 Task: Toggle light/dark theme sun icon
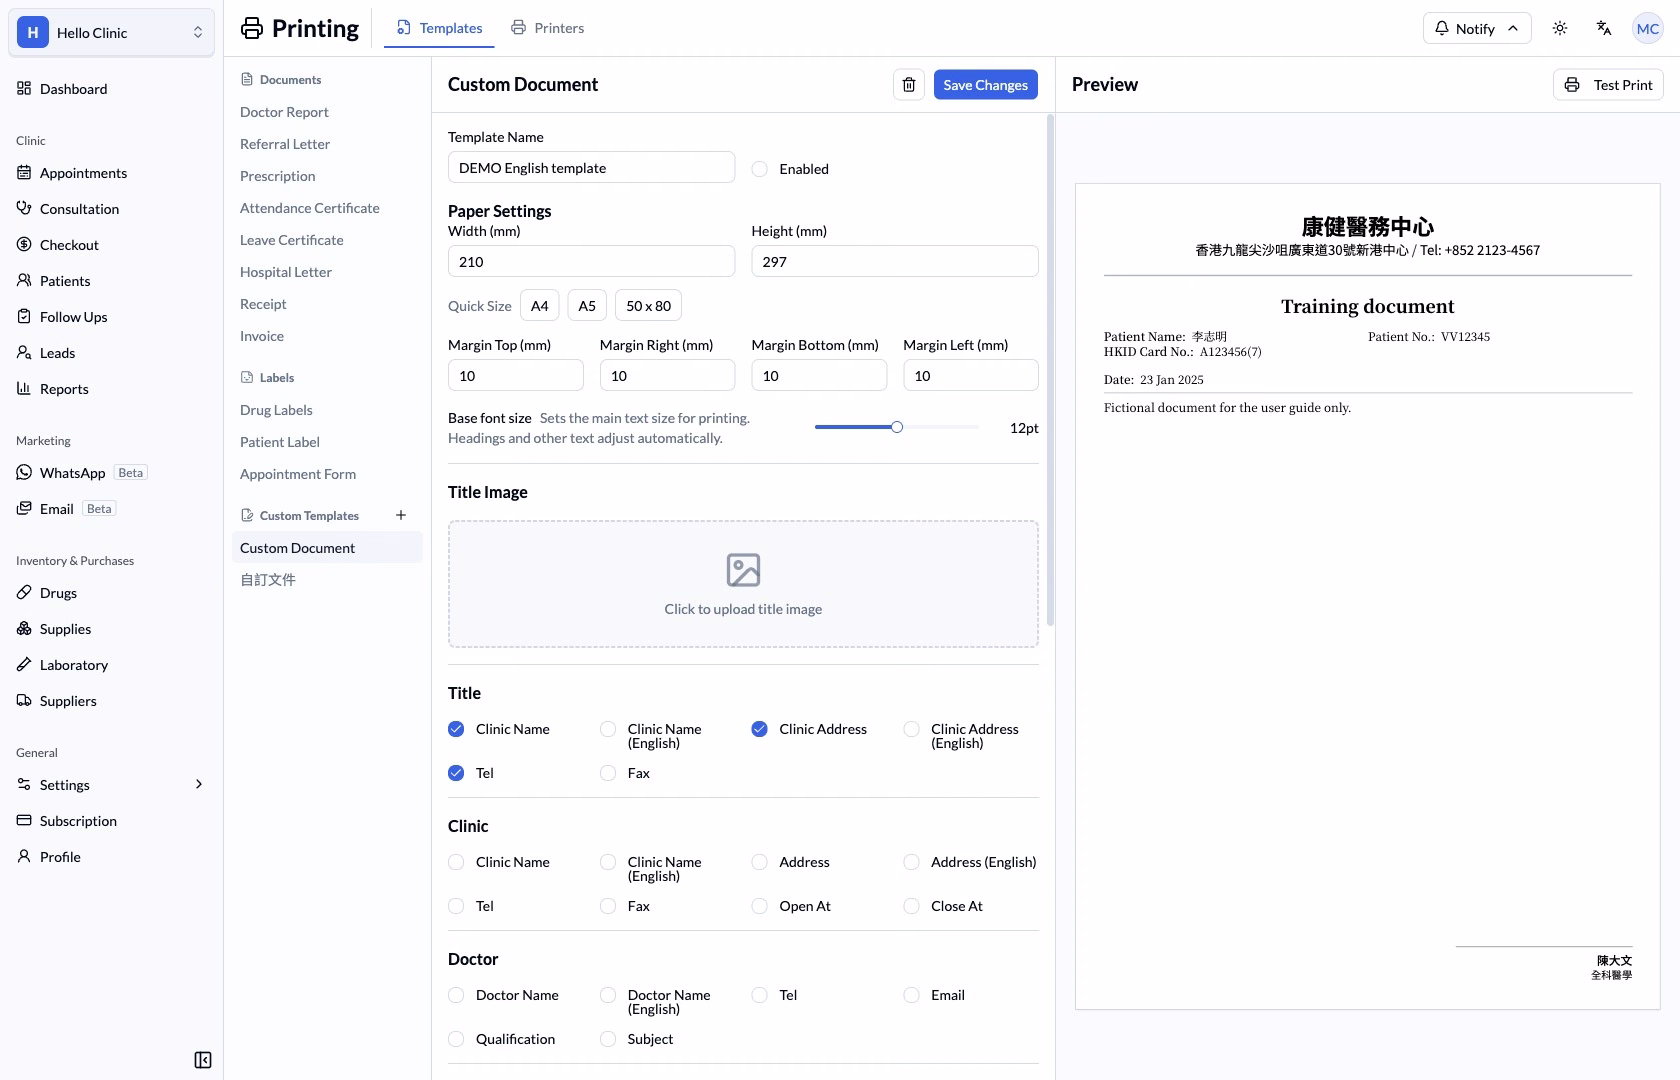(1560, 28)
